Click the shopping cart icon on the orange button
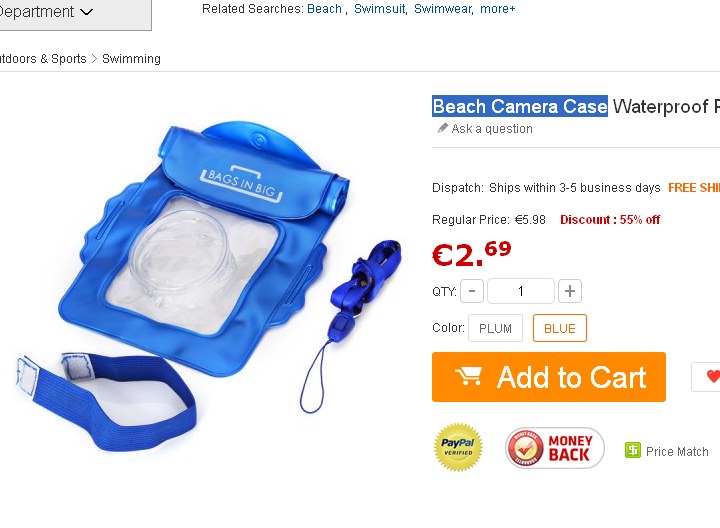The image size is (720, 528). [x=469, y=376]
